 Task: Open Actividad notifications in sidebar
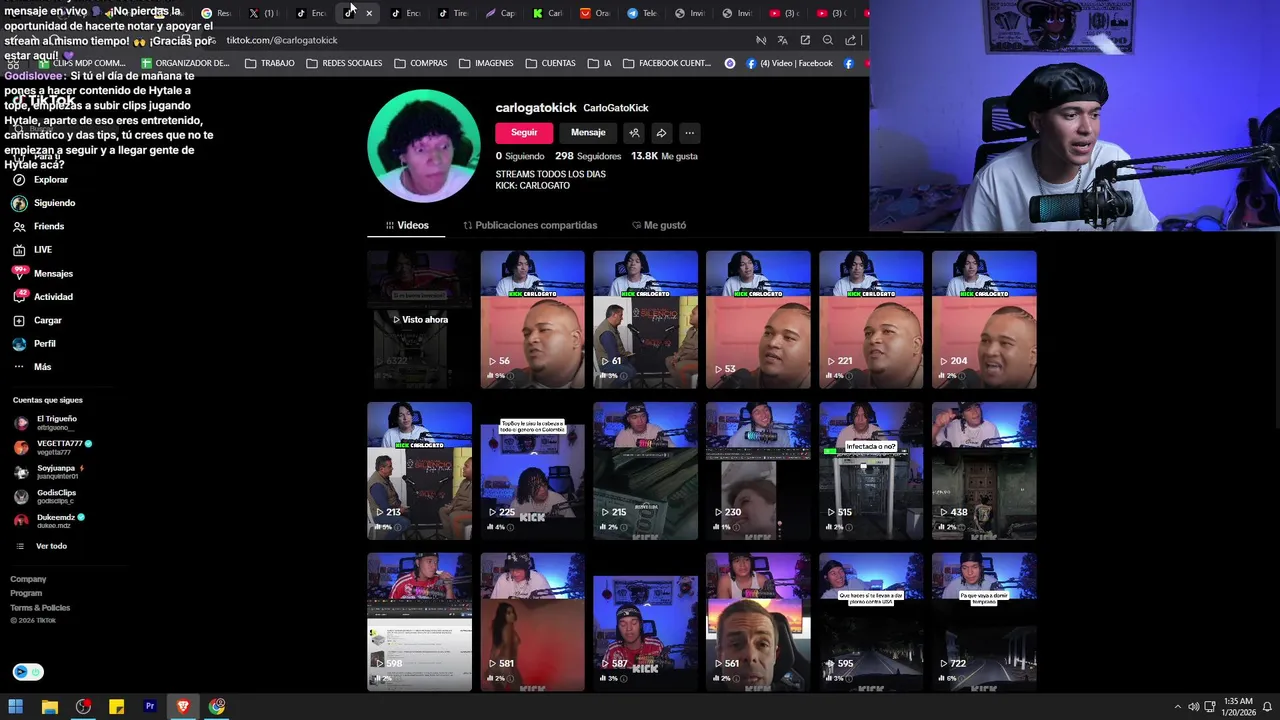tap(42, 297)
